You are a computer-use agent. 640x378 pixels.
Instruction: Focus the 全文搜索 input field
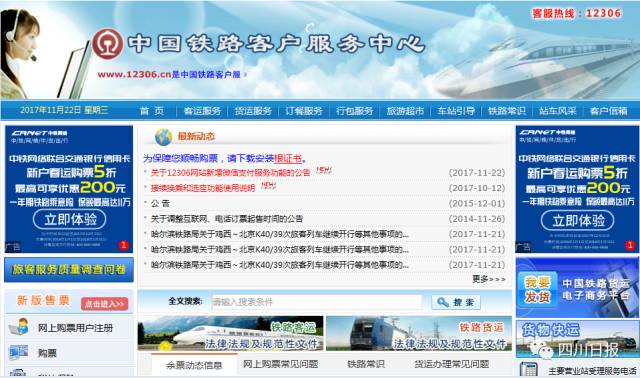click(x=317, y=302)
